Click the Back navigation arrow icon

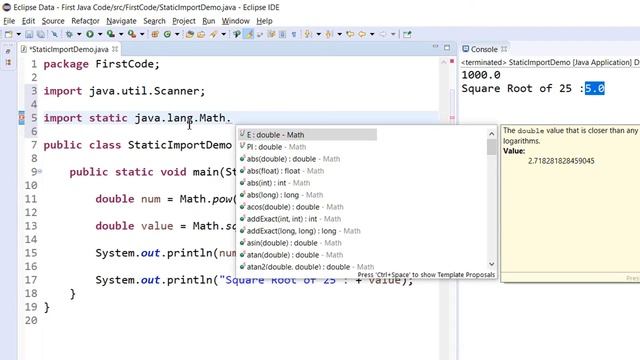tap(362, 34)
